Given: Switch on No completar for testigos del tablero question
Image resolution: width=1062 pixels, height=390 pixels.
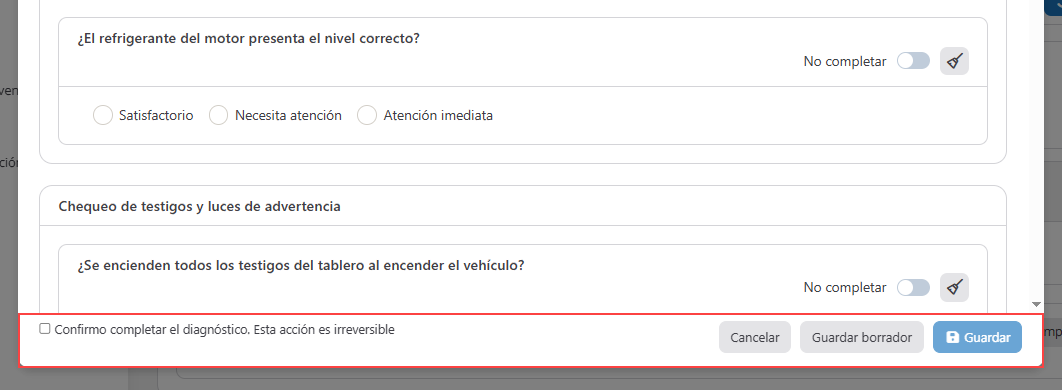Looking at the screenshot, I should point(913,288).
